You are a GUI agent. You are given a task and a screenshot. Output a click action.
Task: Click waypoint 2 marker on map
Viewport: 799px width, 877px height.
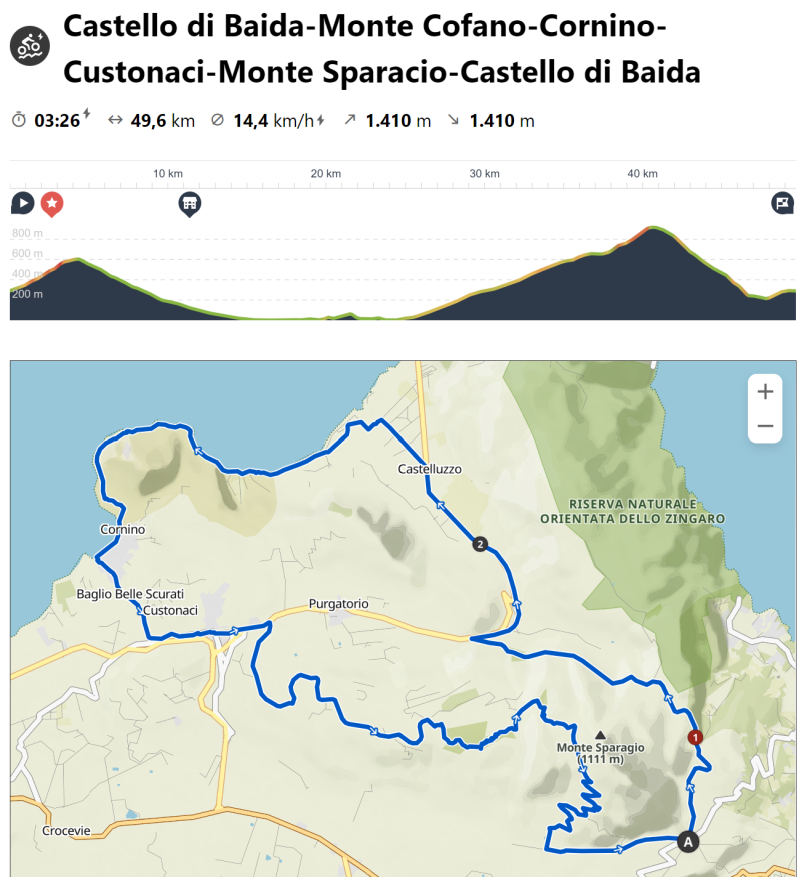pos(481,545)
